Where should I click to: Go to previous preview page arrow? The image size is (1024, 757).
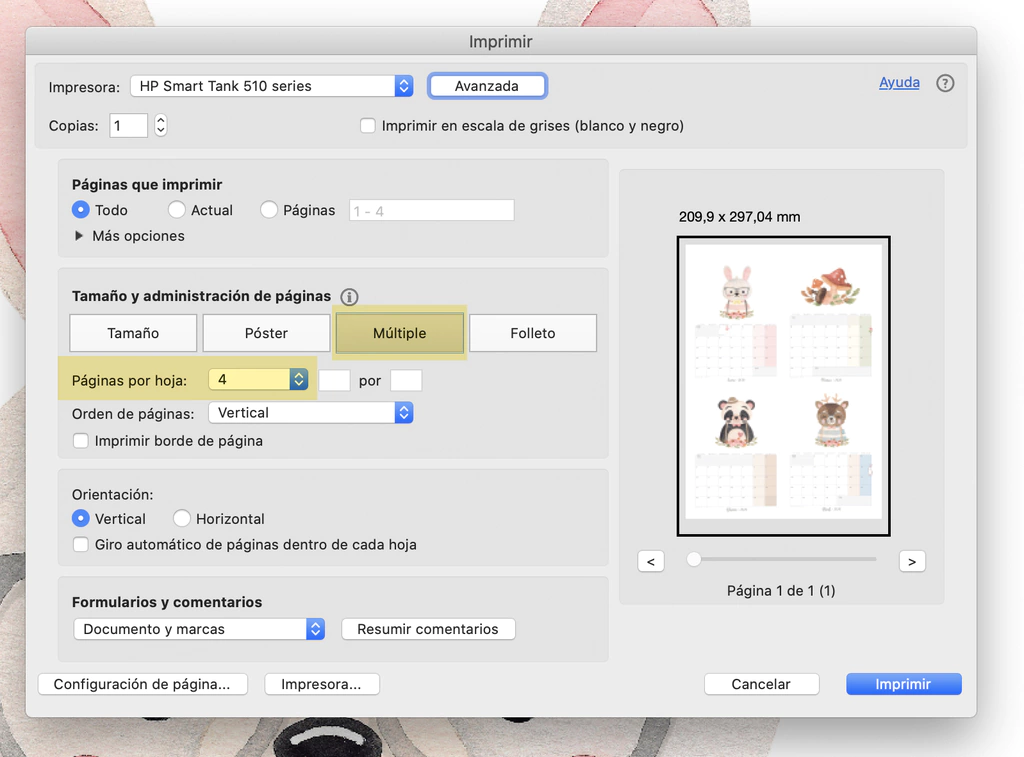[650, 562]
